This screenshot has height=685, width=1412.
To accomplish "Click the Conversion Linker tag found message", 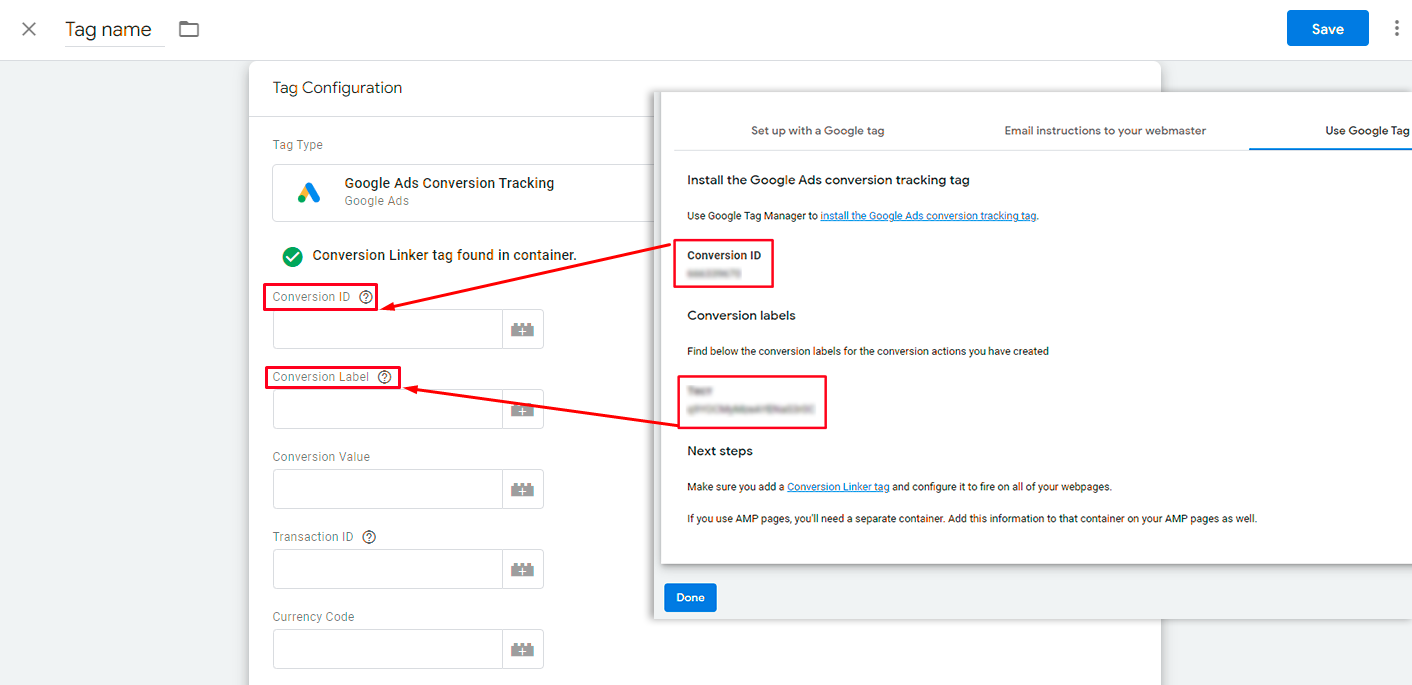I will coord(444,256).
